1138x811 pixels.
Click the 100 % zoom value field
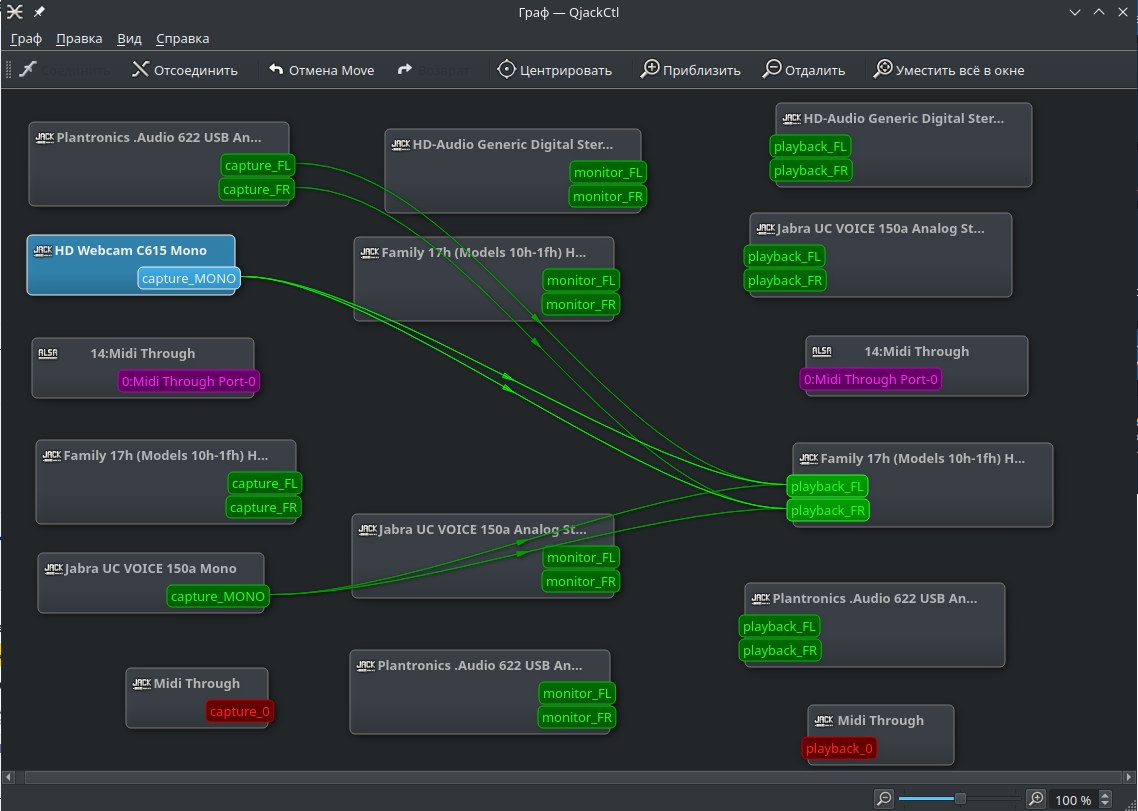pos(1073,800)
